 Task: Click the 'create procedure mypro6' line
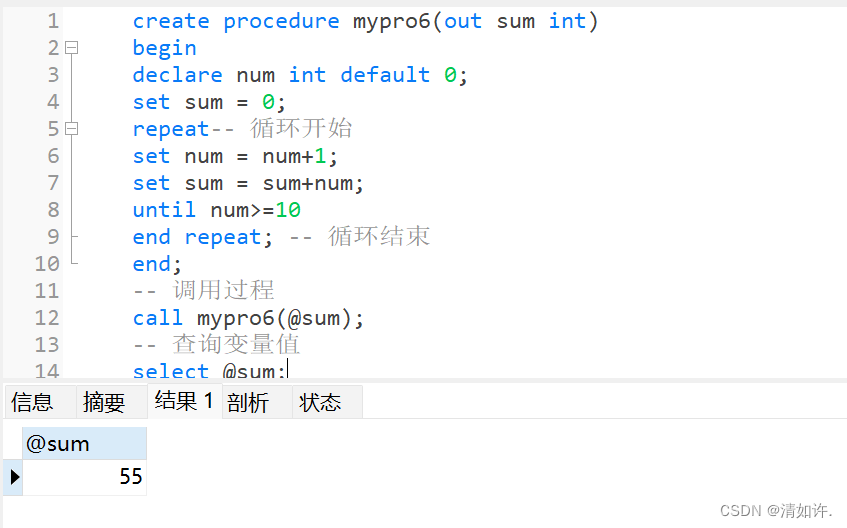click(x=365, y=22)
